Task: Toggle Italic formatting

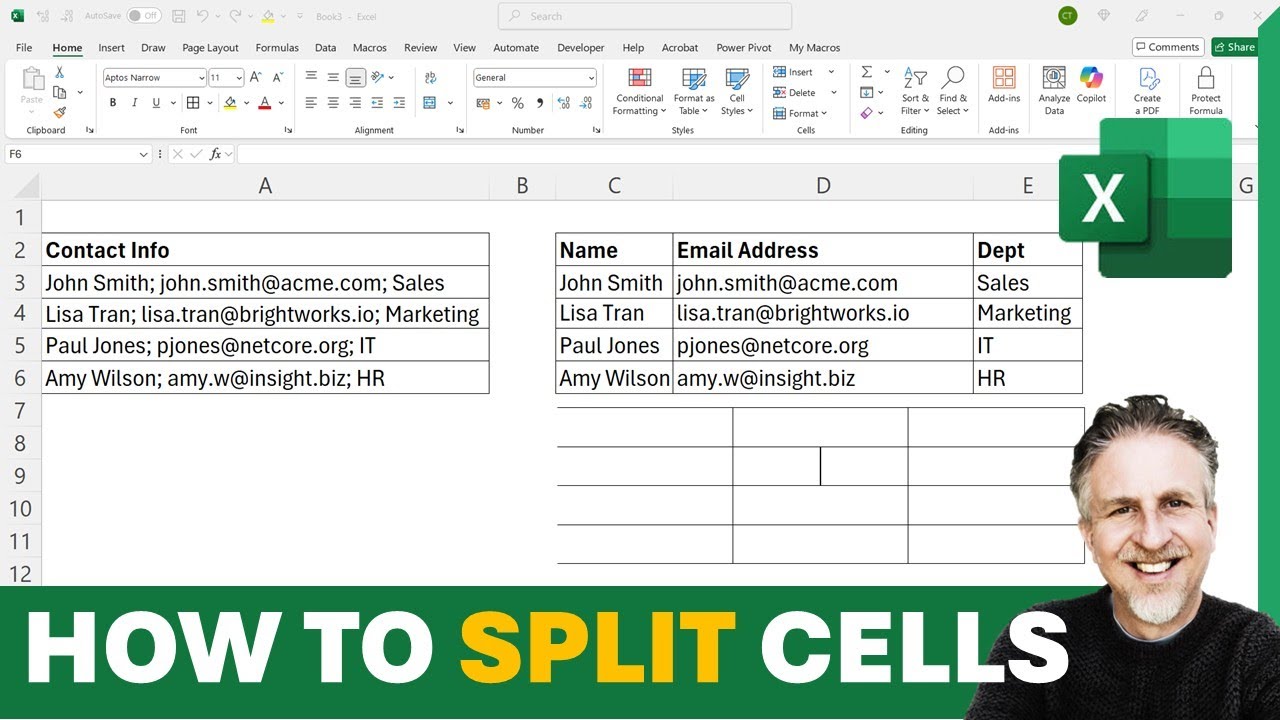Action: click(x=135, y=103)
